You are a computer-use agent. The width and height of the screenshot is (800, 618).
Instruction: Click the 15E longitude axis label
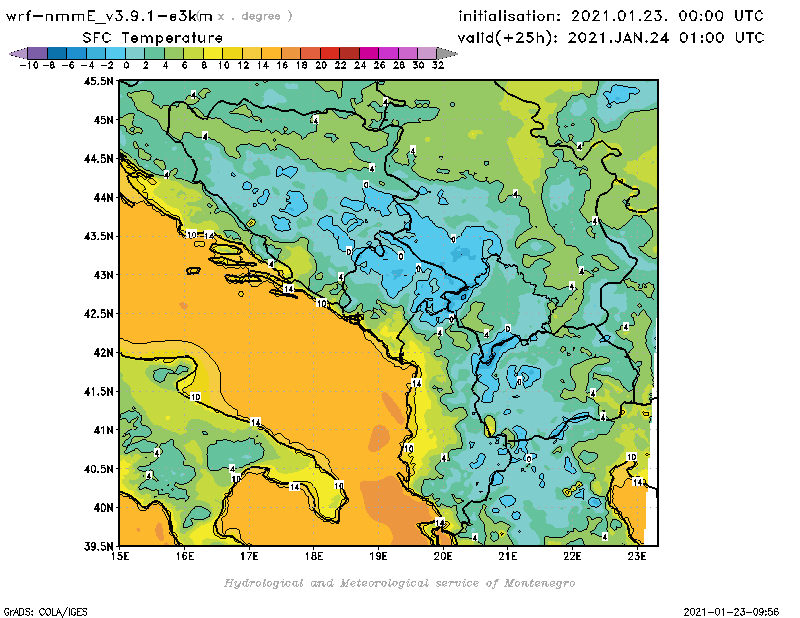click(x=120, y=556)
